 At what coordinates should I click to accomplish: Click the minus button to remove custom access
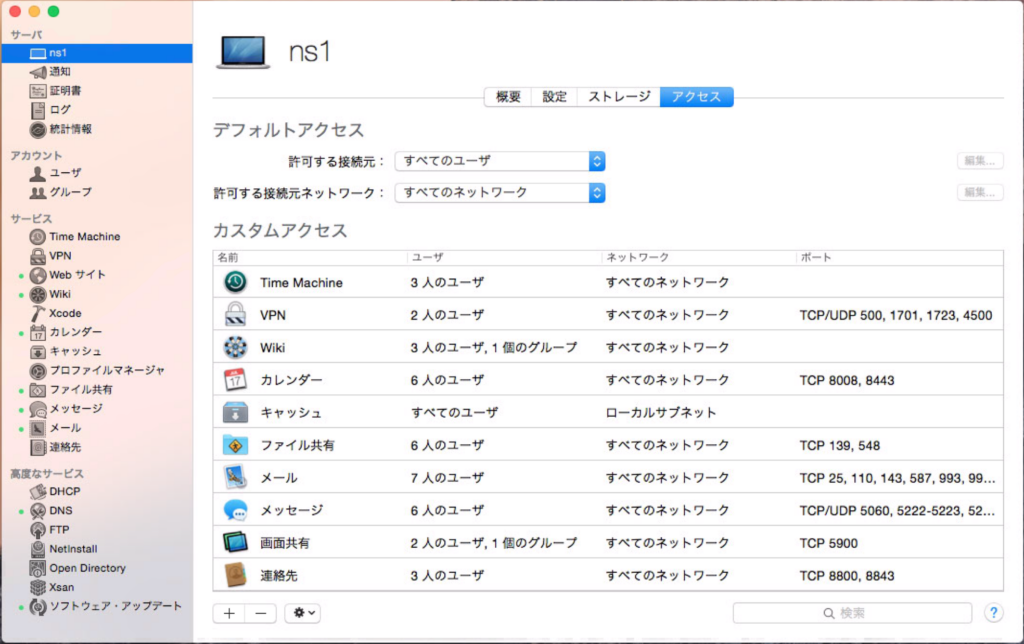[x=261, y=613]
